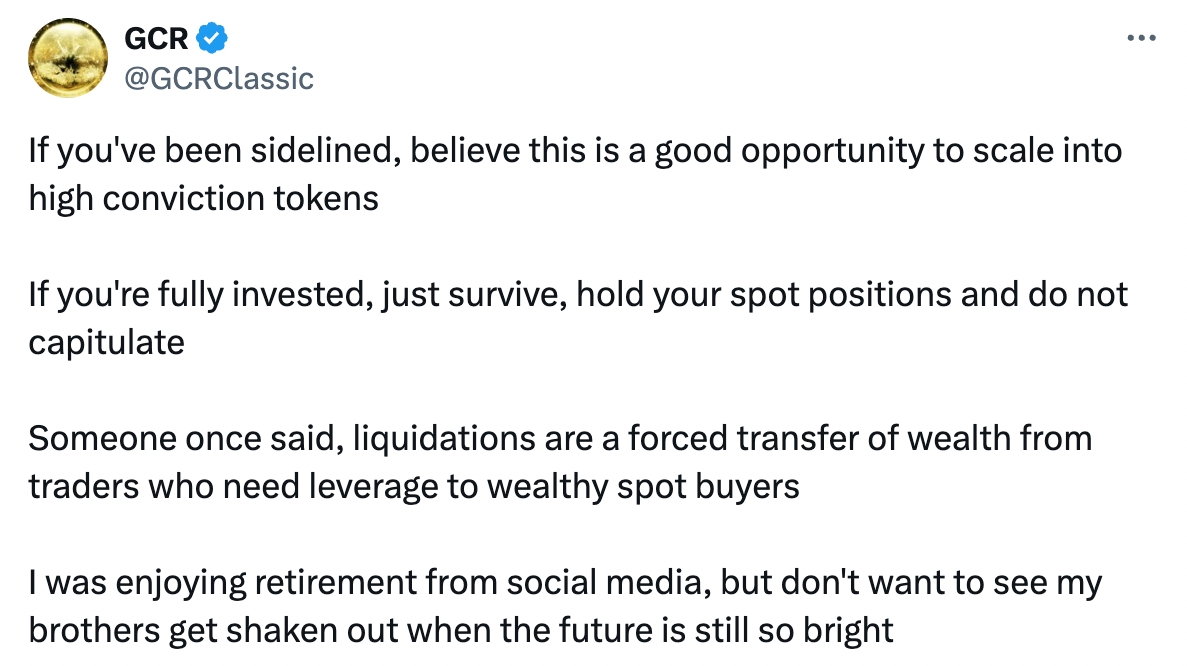Click the blue verified checkmark badge
1187x666 pixels.
(212, 39)
